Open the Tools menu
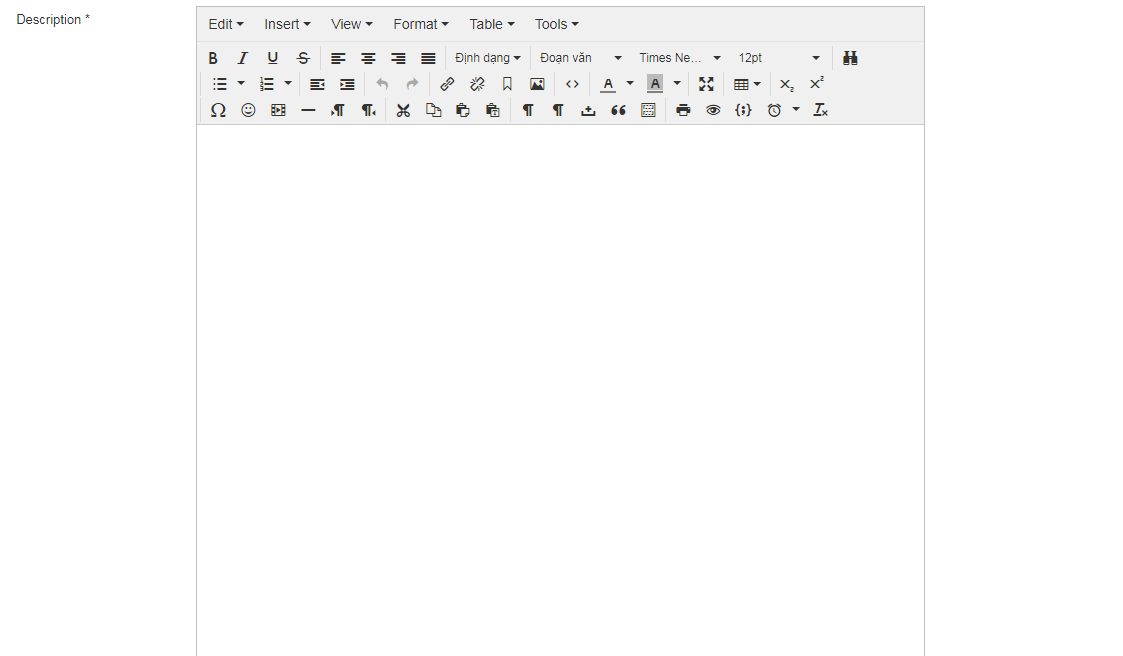The width and height of the screenshot is (1123, 656). click(556, 24)
